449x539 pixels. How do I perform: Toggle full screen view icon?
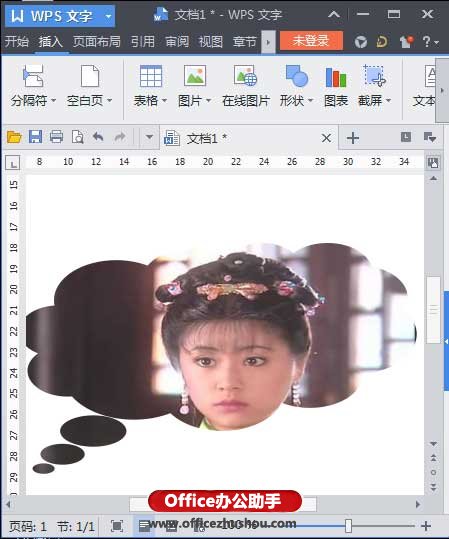[x=117, y=526]
